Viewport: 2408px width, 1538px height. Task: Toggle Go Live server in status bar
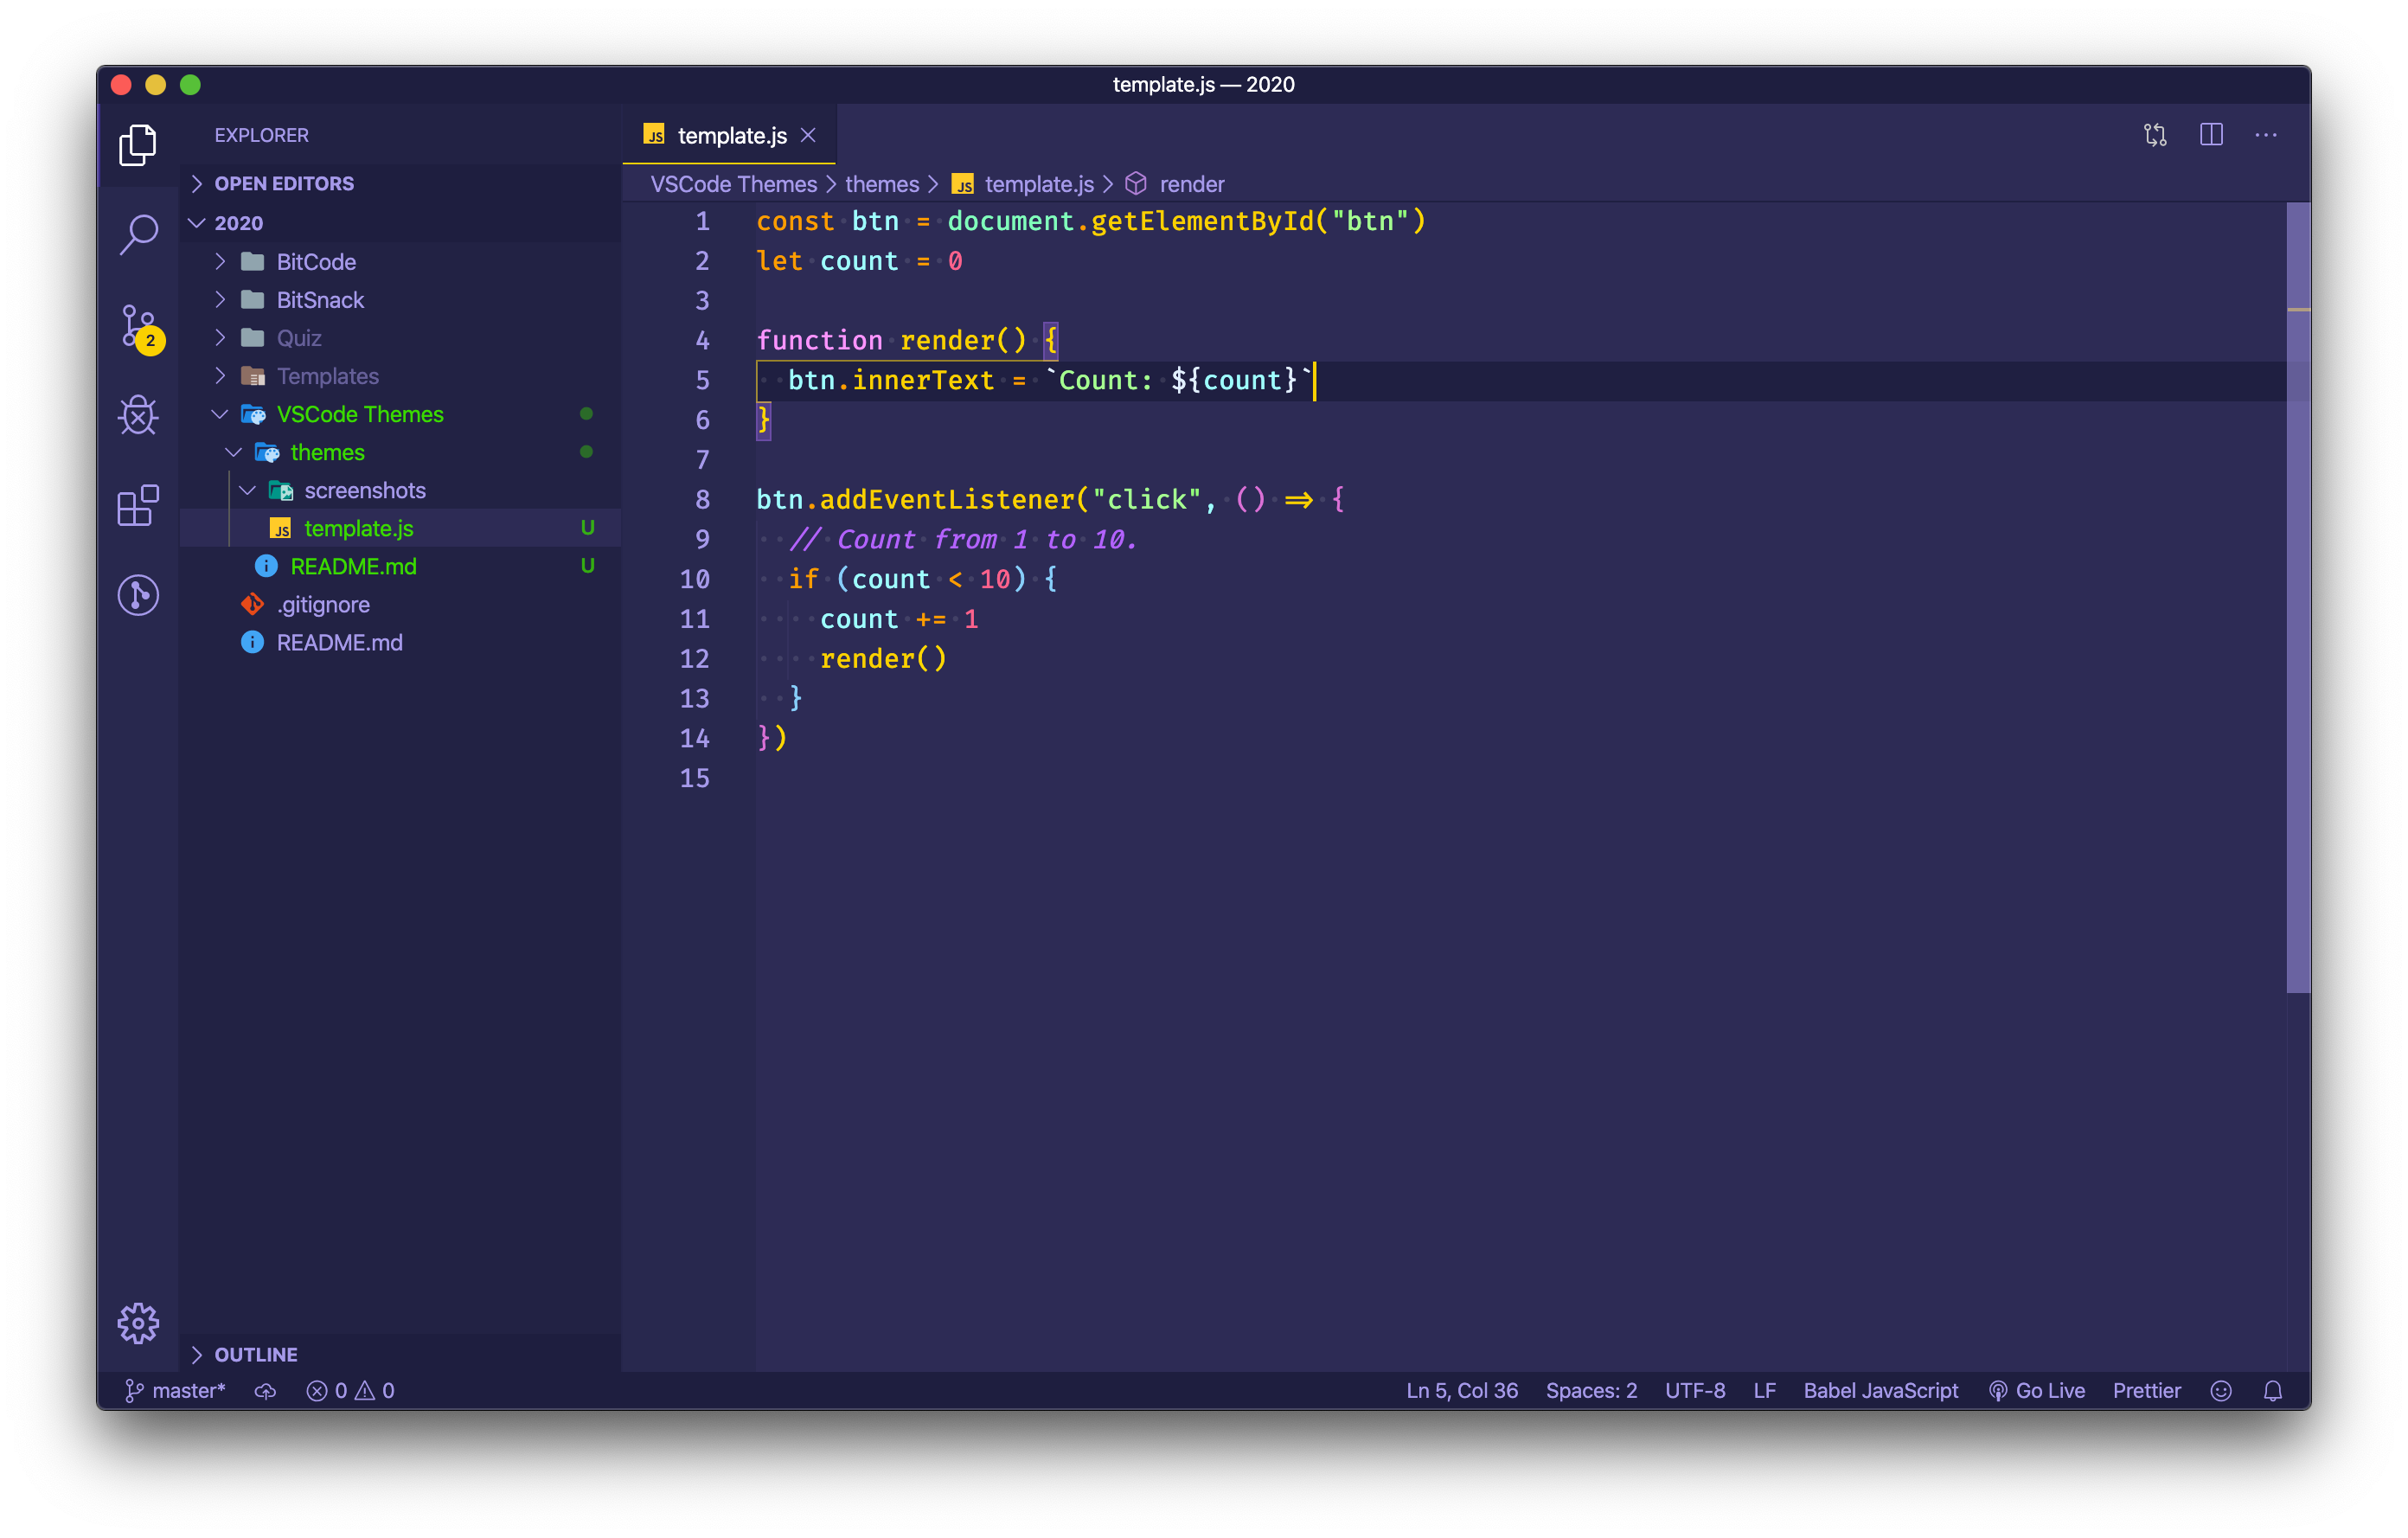pos(2037,1390)
